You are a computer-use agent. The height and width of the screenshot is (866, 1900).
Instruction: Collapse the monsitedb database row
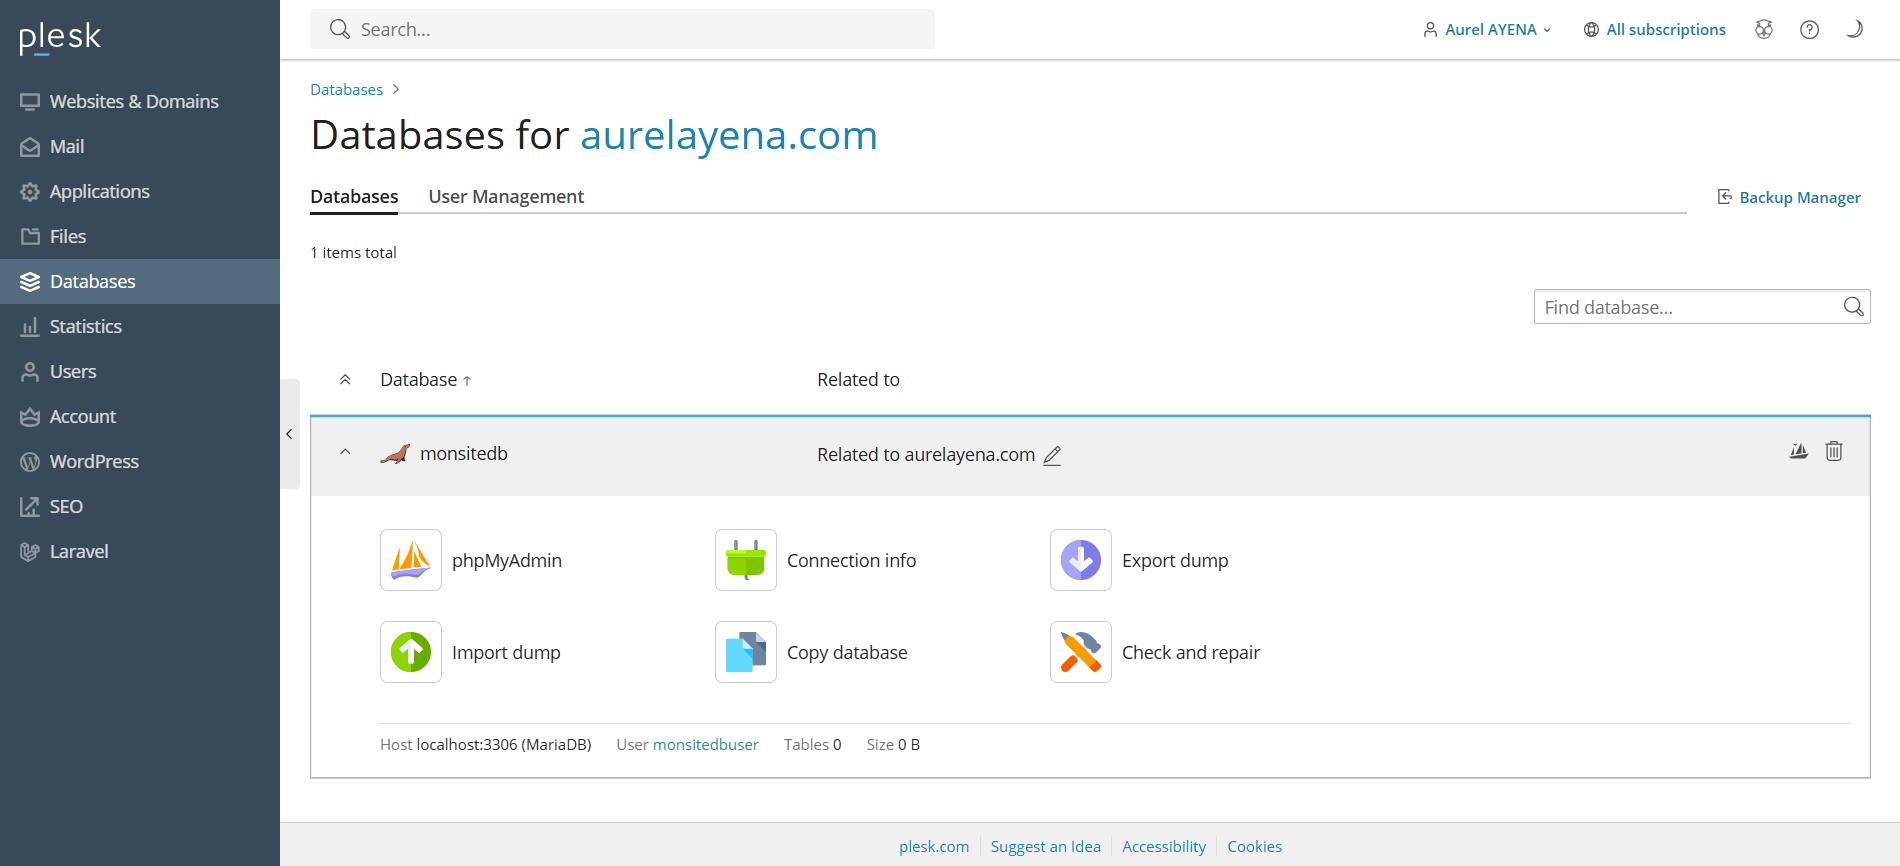coord(345,453)
